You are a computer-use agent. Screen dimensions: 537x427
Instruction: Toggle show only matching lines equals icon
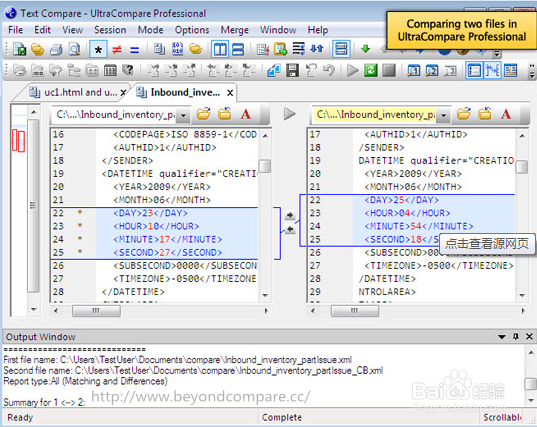(x=135, y=50)
